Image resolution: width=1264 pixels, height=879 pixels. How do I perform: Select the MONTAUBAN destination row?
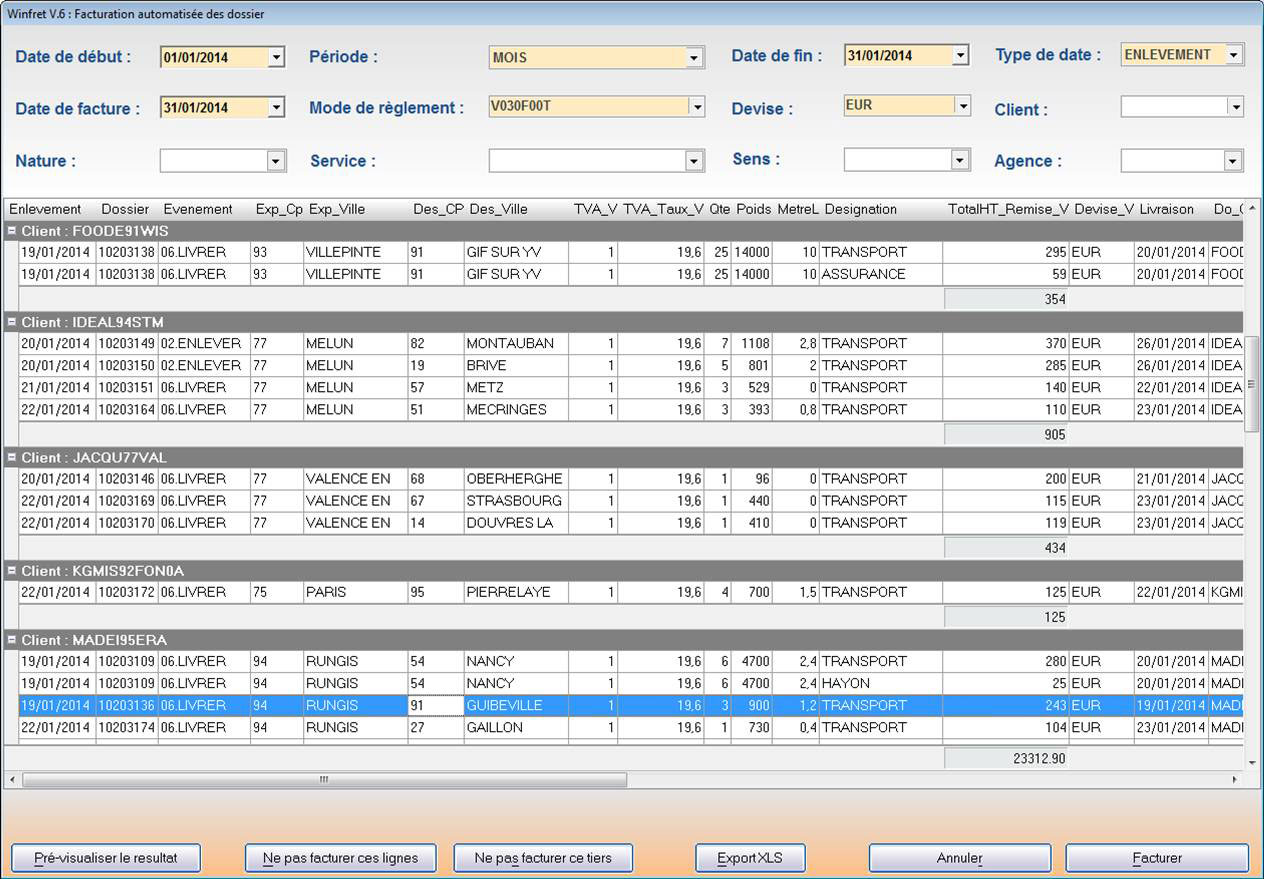(x=510, y=343)
